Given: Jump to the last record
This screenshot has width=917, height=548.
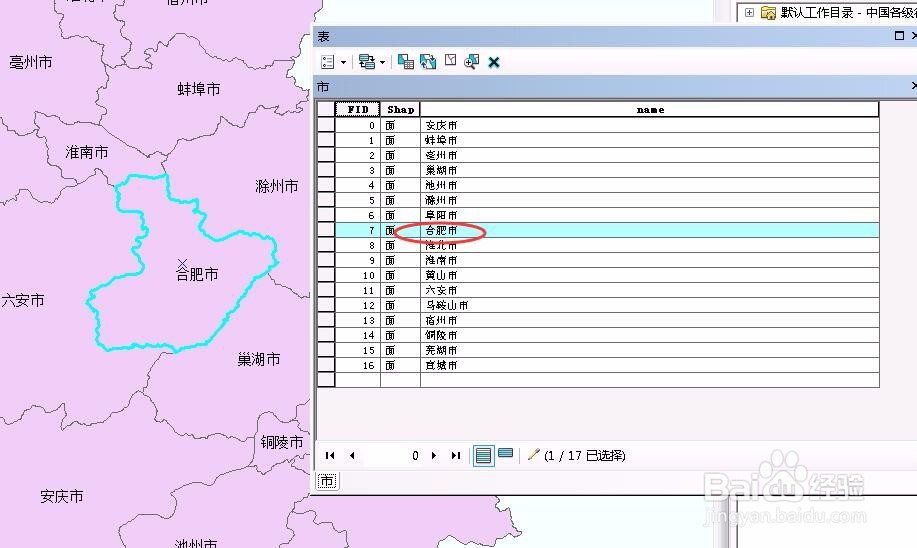Looking at the screenshot, I should [456, 455].
